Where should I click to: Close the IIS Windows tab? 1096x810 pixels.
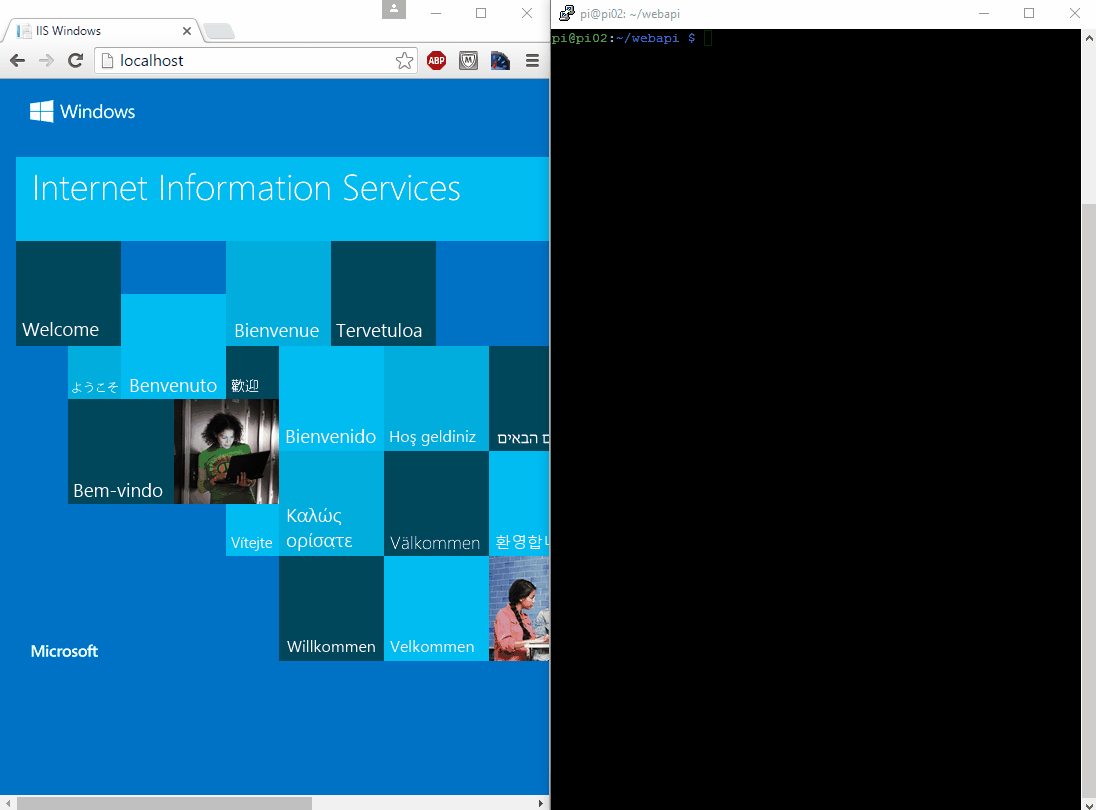coord(189,31)
